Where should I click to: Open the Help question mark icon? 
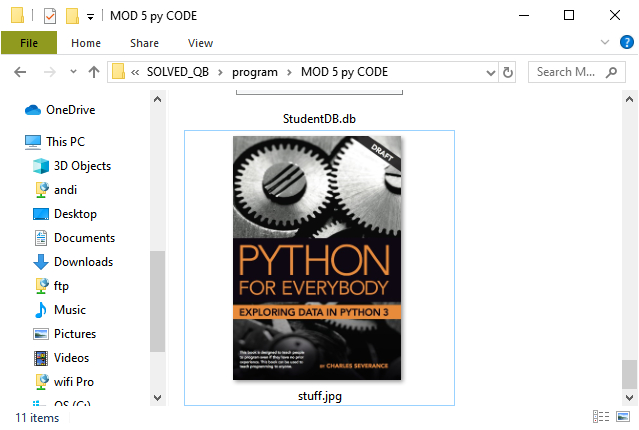[626, 42]
